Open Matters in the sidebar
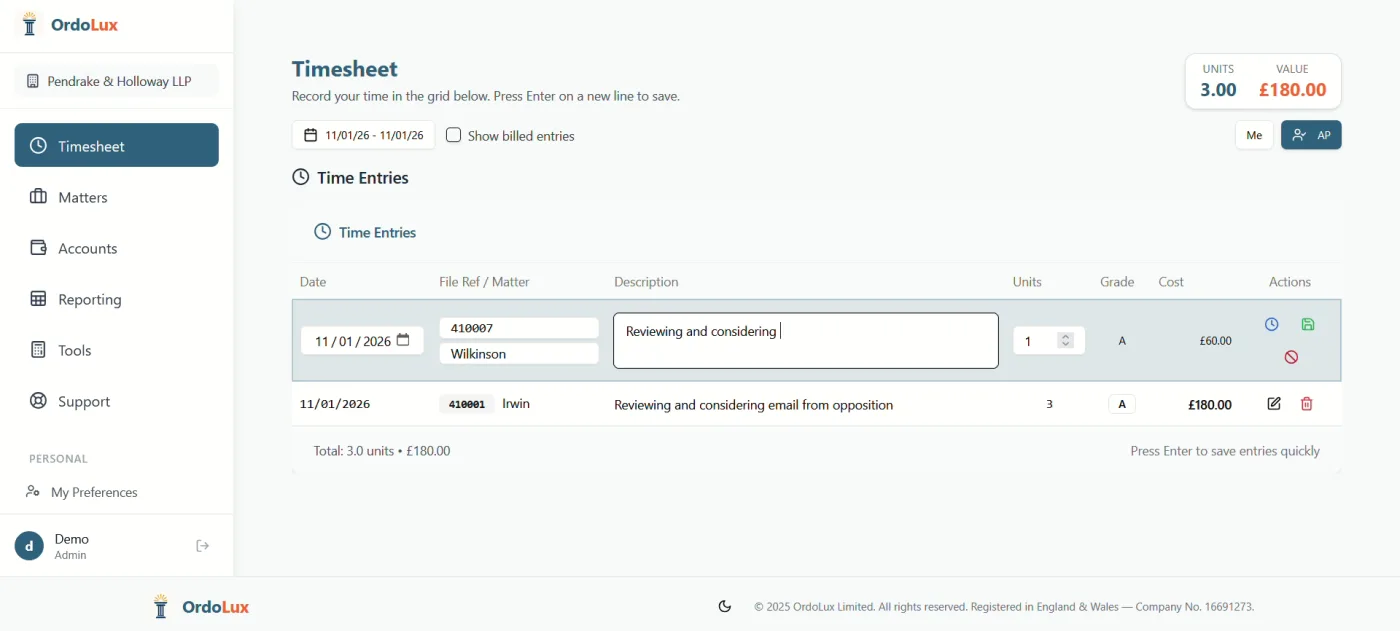Viewport: 1400px width, 631px height. 83,197
